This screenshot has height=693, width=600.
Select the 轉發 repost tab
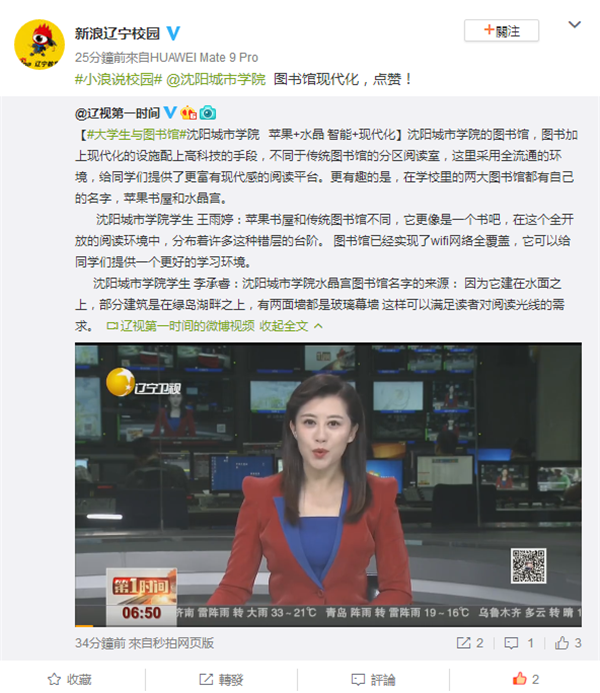[x=221, y=679]
